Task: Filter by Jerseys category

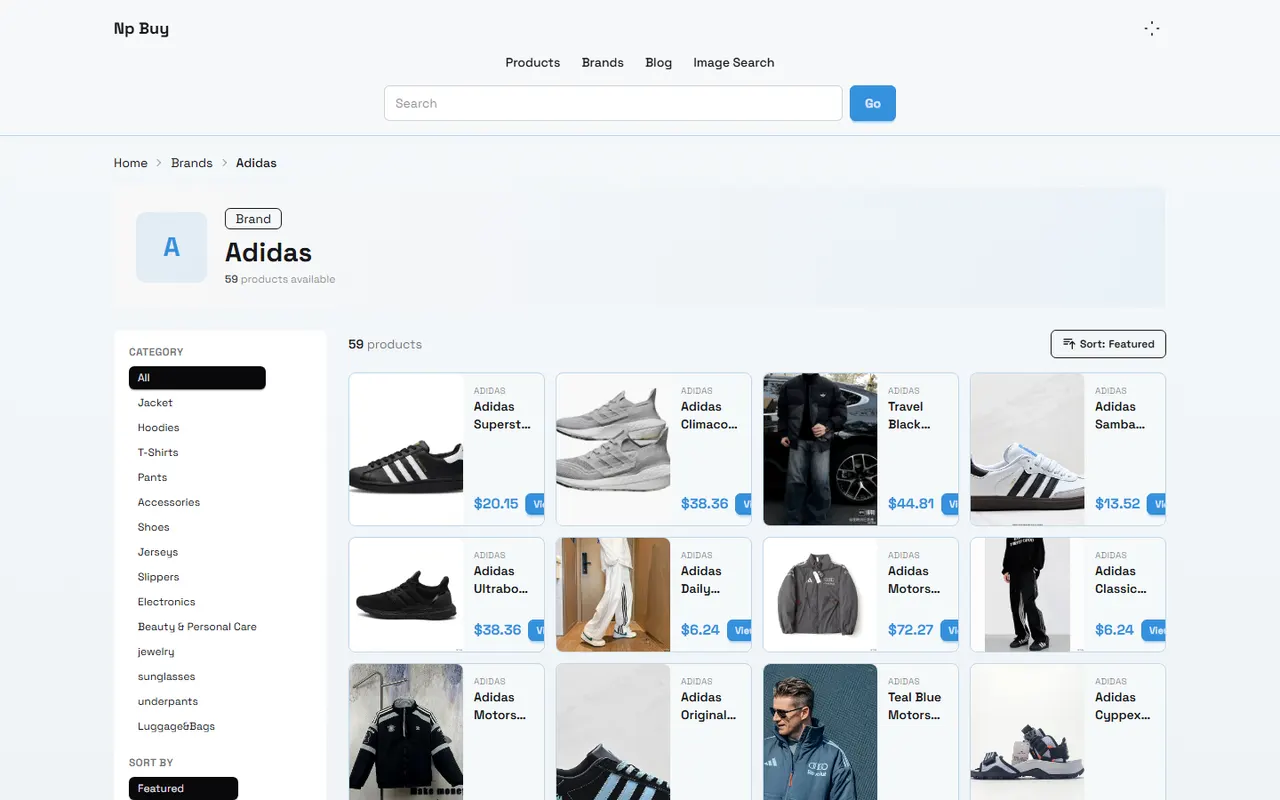Action: point(157,553)
